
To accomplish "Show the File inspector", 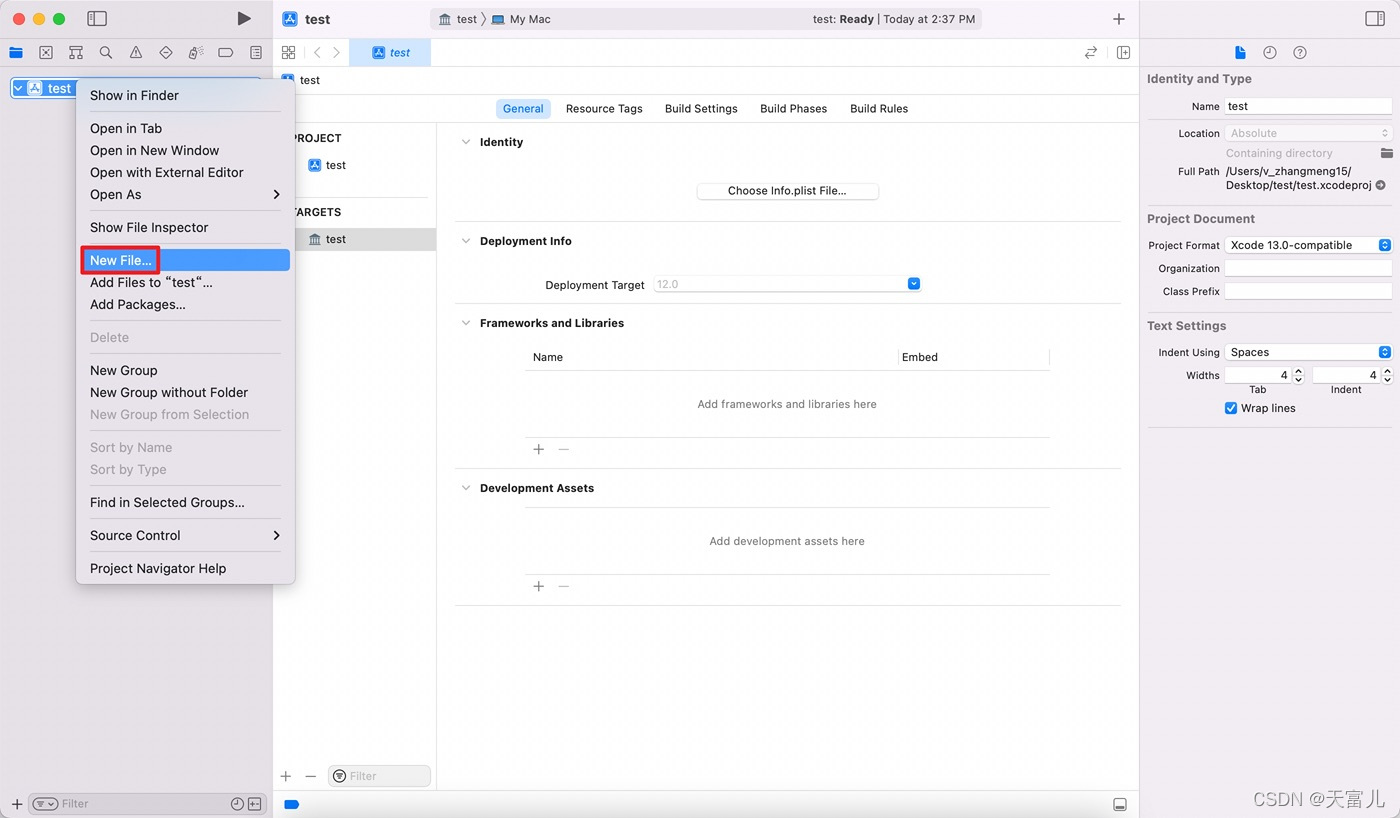I will [x=1240, y=52].
